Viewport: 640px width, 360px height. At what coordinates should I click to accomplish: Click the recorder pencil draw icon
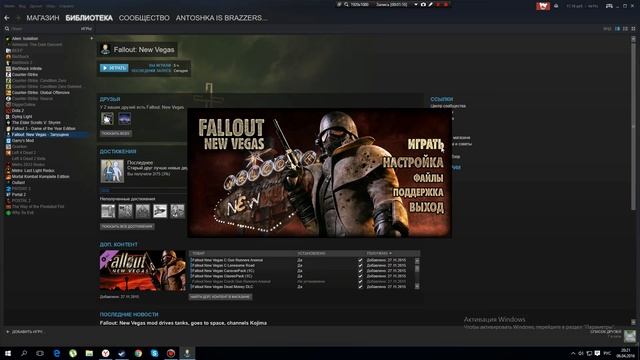[x=431, y=4]
